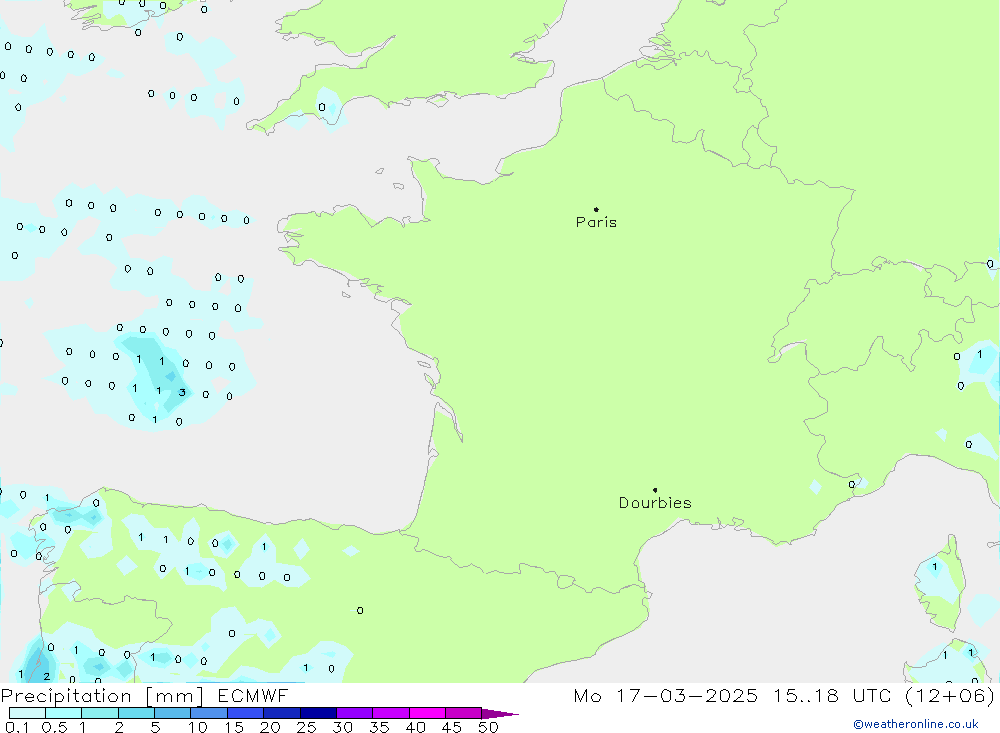Click the '25' legend scale label
This screenshot has height=733, width=1000.
[306, 727]
